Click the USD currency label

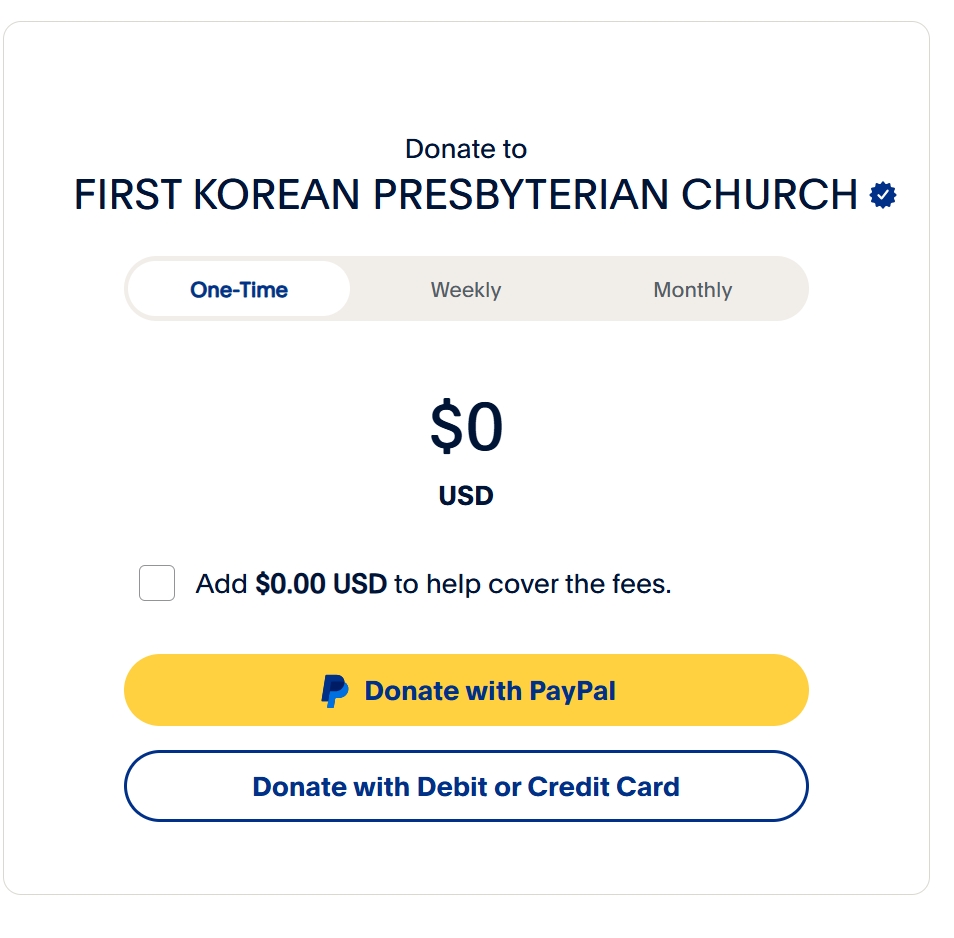click(466, 496)
